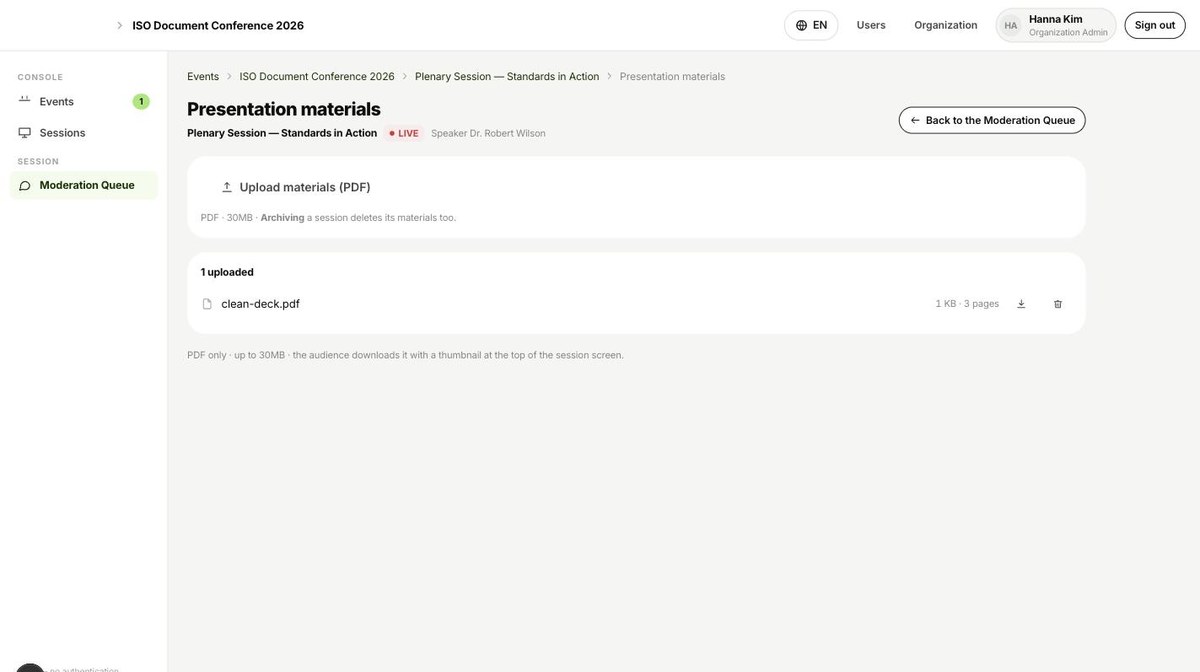Screen dimensions: 1200x672
Task: Click the clean-deck.pdf file name
Action: [260, 304]
